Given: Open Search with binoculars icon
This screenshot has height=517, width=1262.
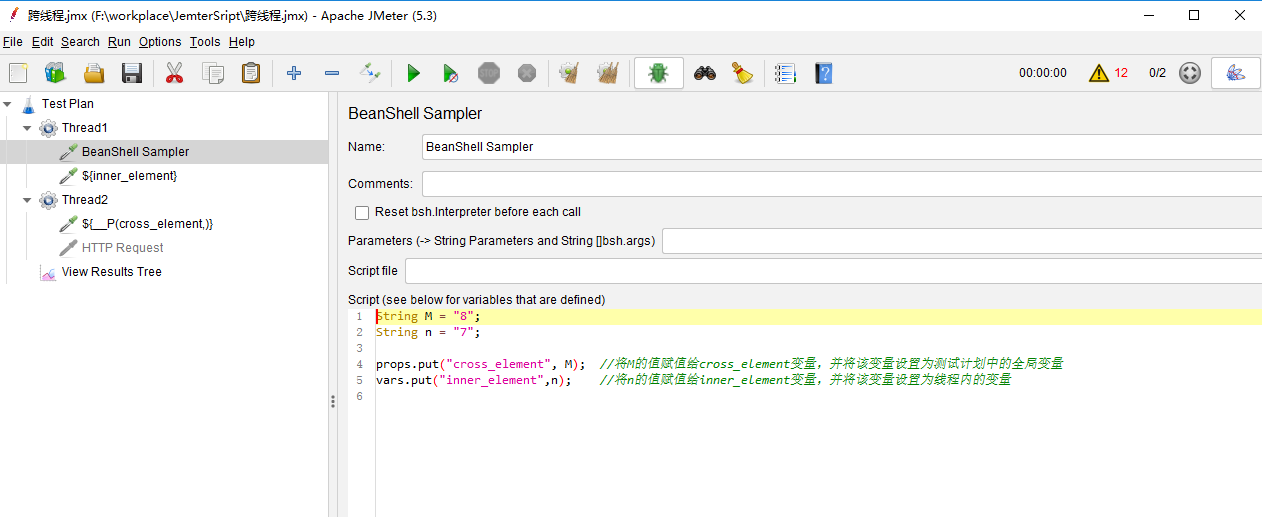Looking at the screenshot, I should (705, 73).
